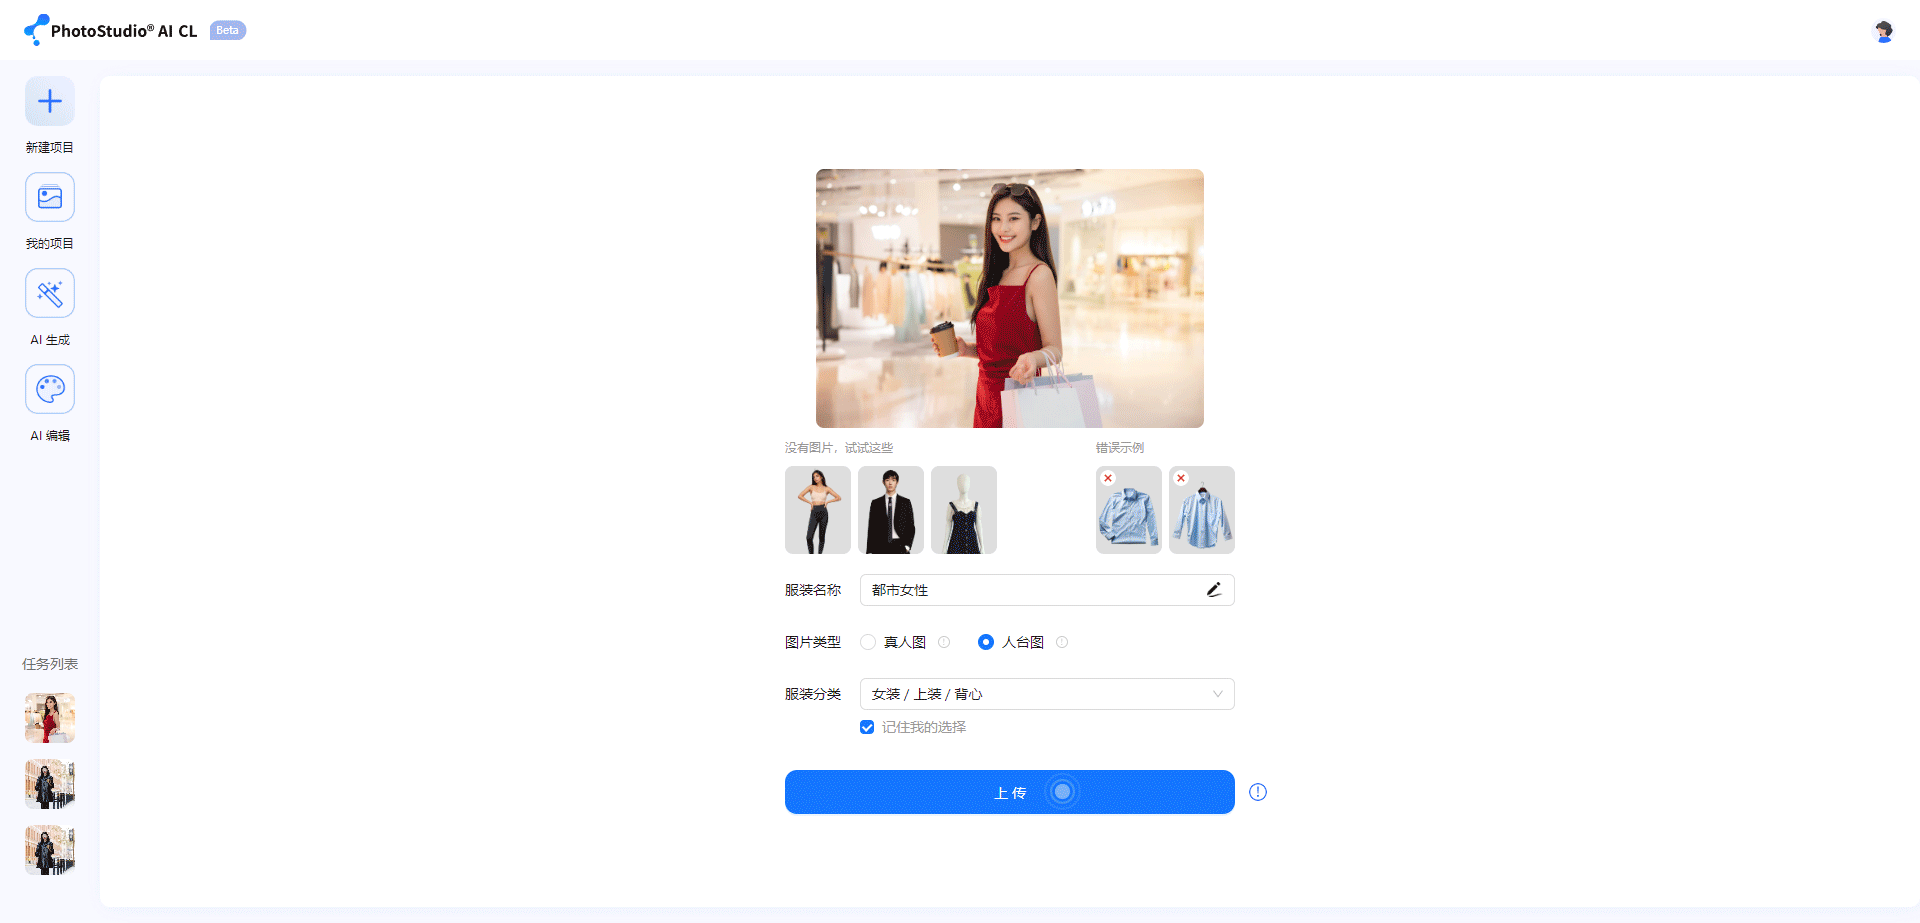Open 我的项目 gallery icon
The image size is (1920, 923).
[x=50, y=197]
